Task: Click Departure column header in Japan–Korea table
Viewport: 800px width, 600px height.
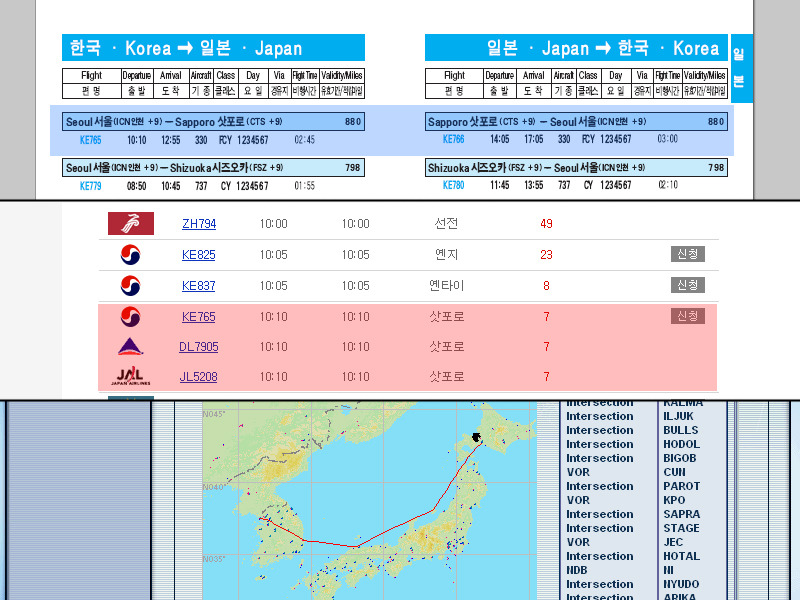Action: (x=499, y=76)
